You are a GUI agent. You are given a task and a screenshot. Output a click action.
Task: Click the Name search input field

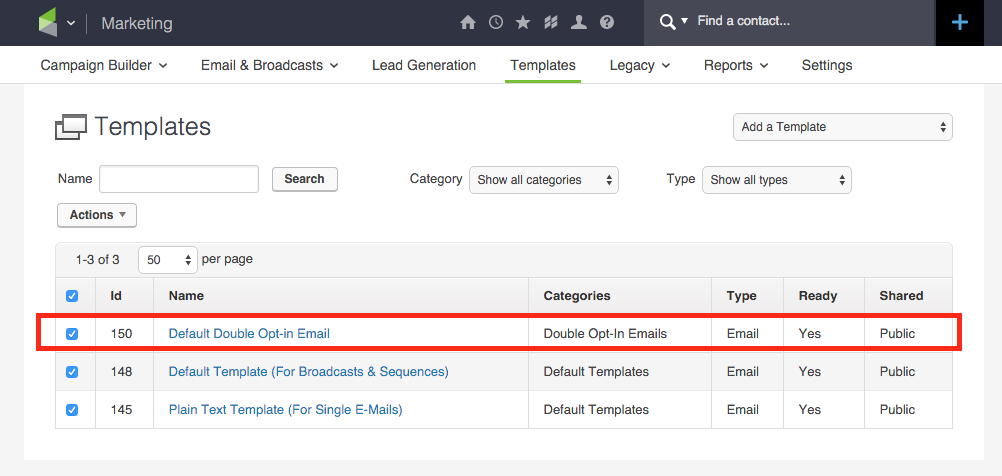pos(179,179)
